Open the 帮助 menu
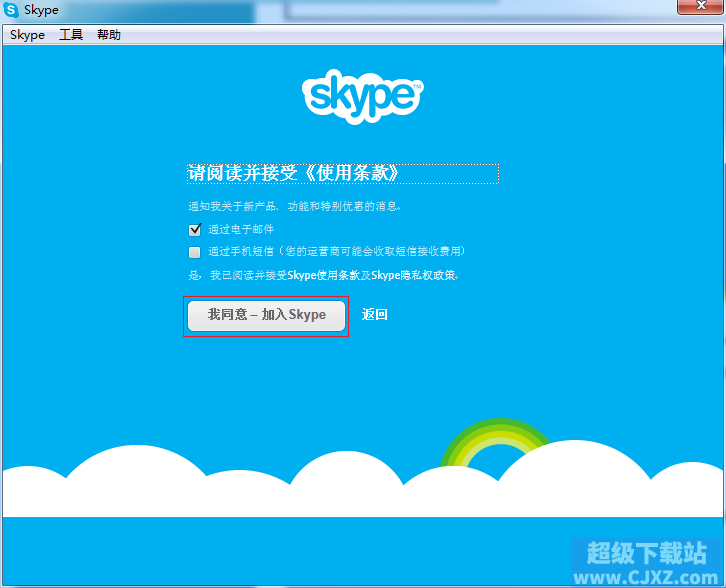The height and width of the screenshot is (588, 726). (109, 35)
